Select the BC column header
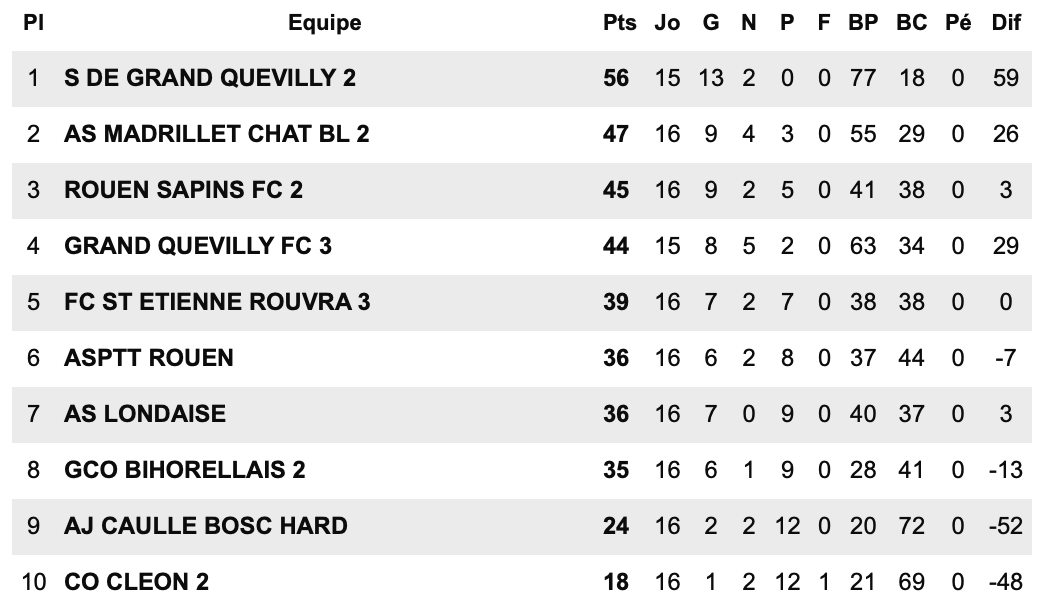 (x=911, y=23)
